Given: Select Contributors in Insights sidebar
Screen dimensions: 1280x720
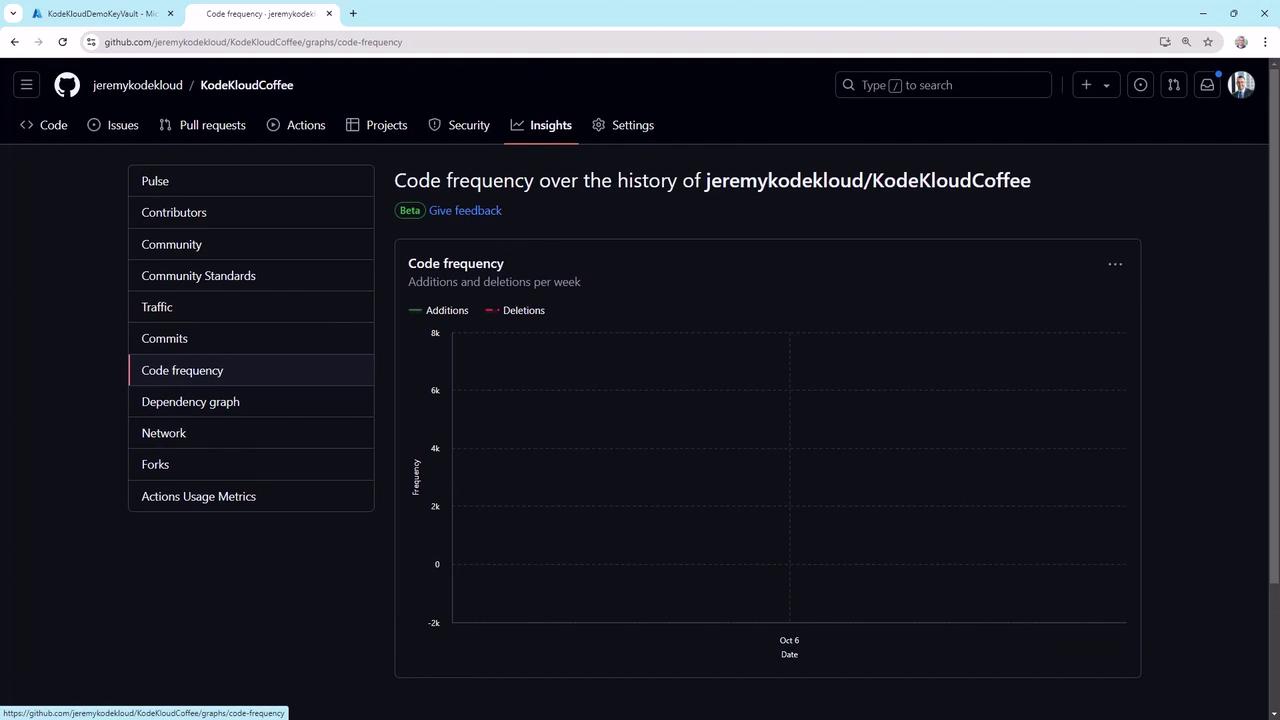Looking at the screenshot, I should click(x=251, y=212).
